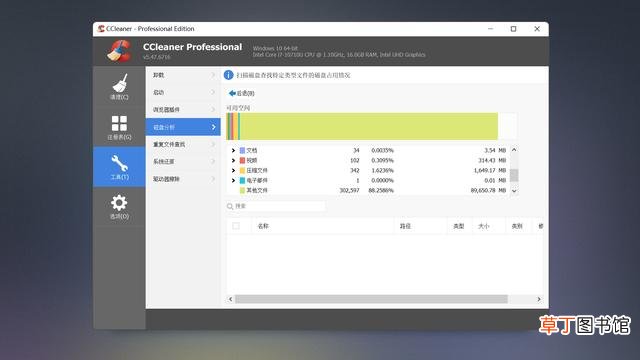
Task: Click the teal Email (电子邮件) color swatch
Action: tap(242, 180)
